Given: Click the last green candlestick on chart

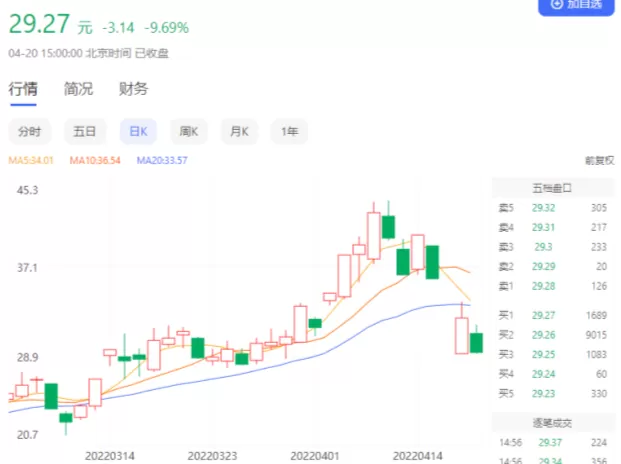Looking at the screenshot, I should (476, 343).
